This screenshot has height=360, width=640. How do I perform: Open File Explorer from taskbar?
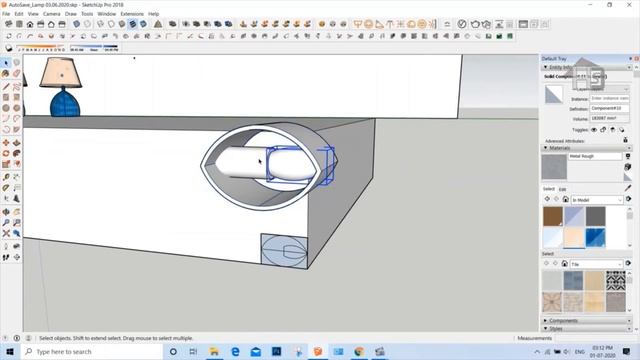tap(214, 351)
